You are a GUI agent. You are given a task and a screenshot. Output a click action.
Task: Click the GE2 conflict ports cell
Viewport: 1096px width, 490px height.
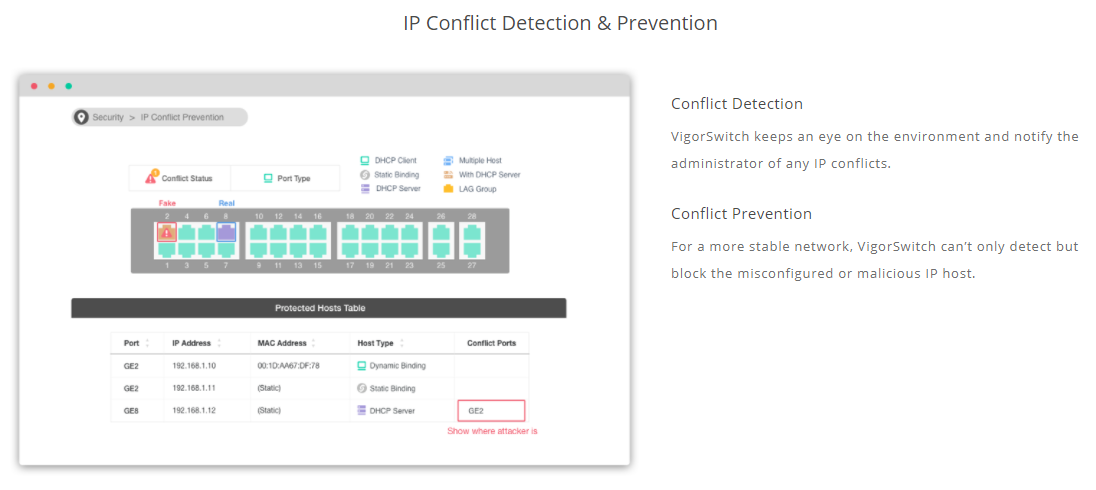pos(491,410)
